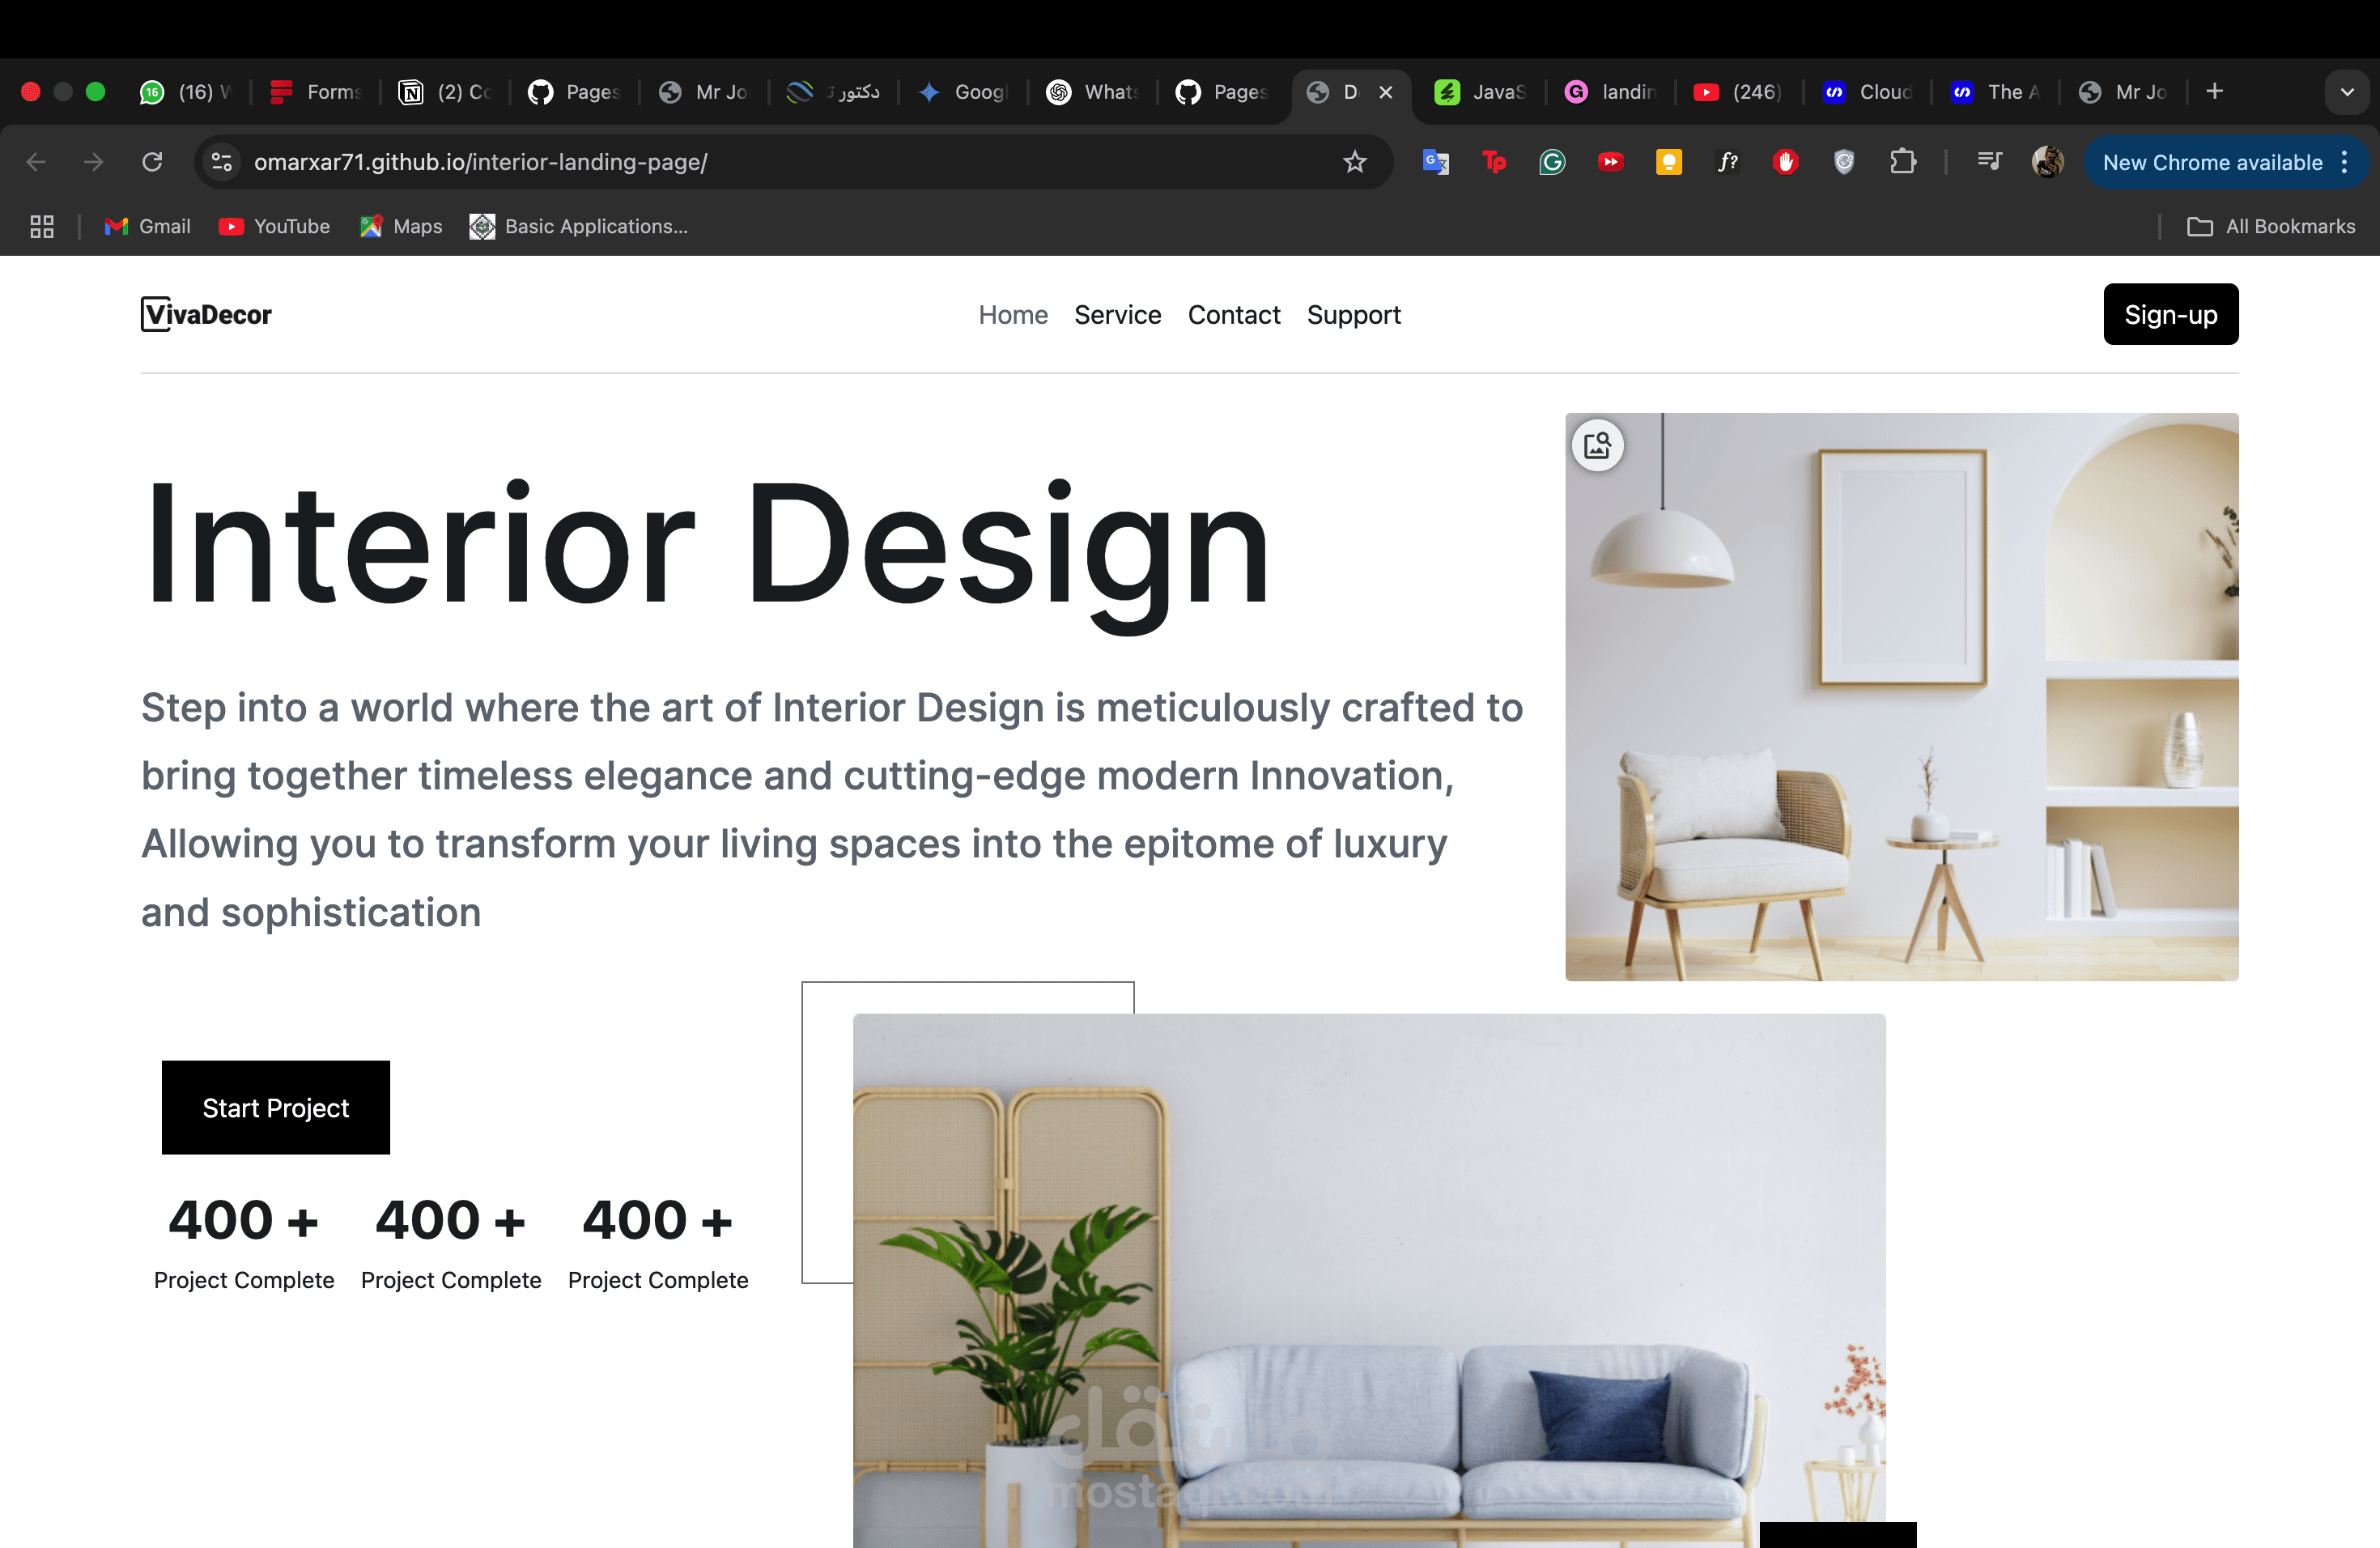Open the Google Keep extension

coord(1669,162)
